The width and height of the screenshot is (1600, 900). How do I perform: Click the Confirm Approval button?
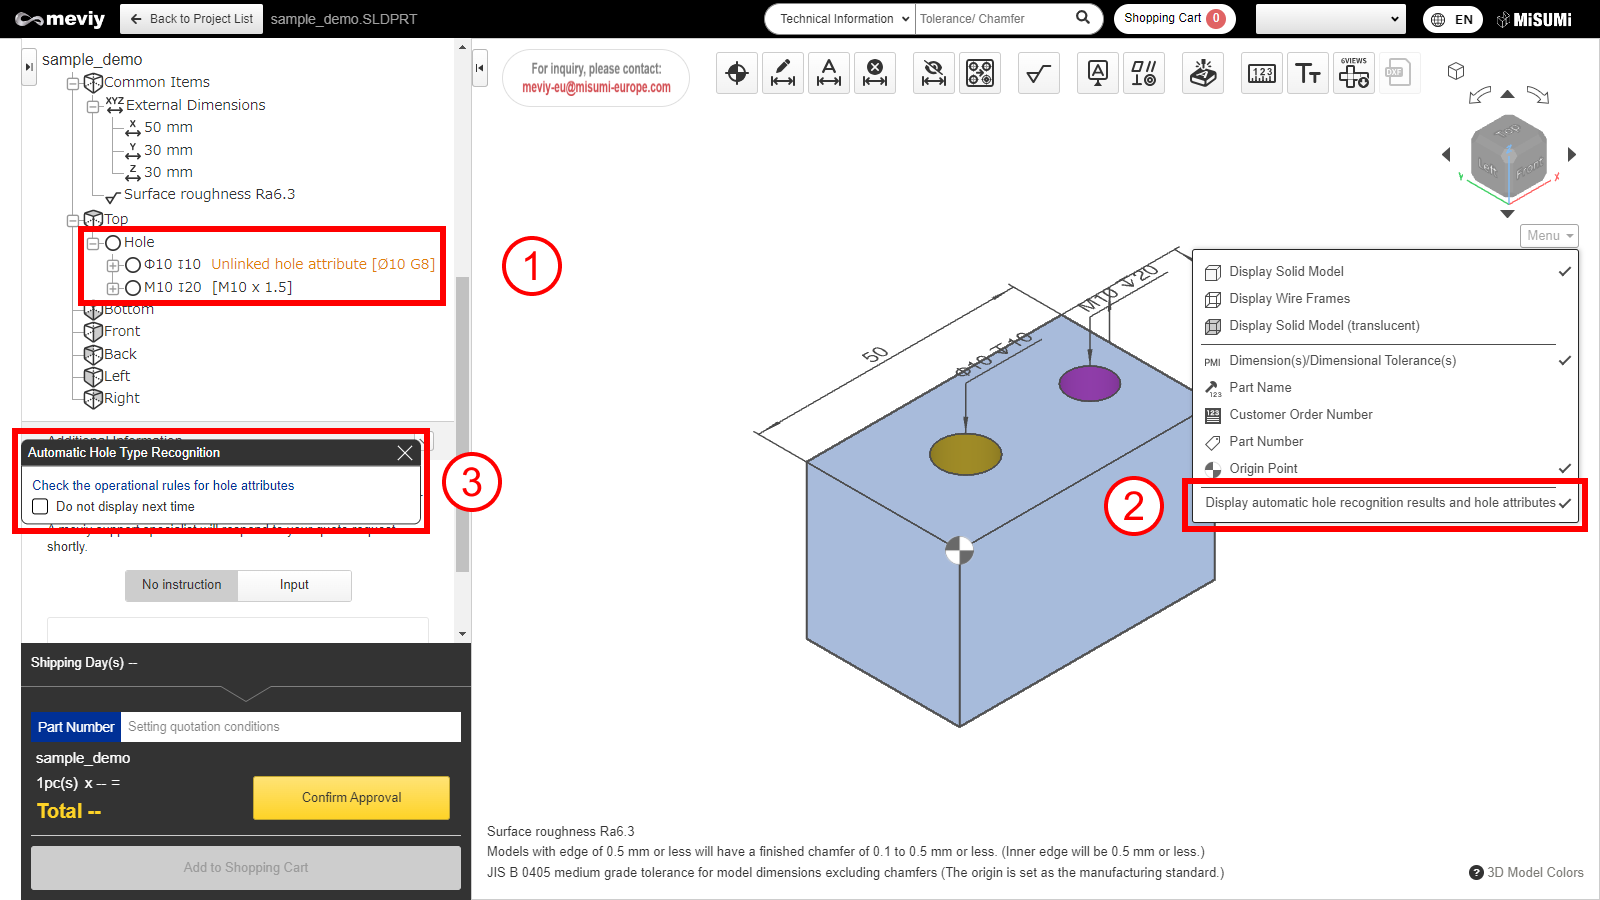(x=351, y=798)
